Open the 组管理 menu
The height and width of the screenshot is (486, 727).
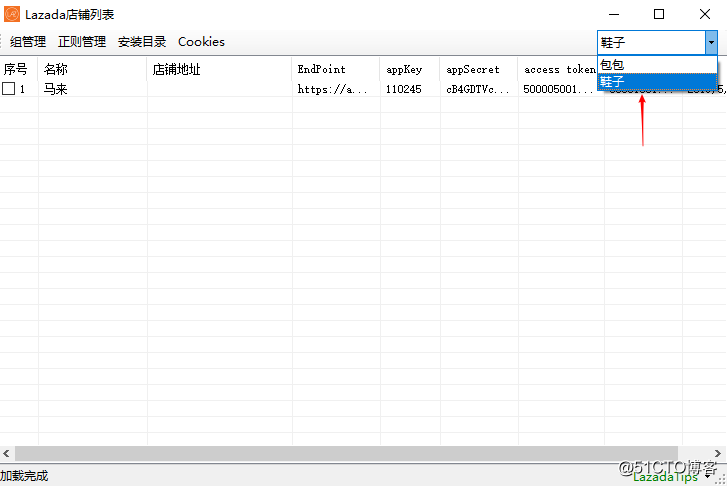pyautogui.click(x=28, y=42)
